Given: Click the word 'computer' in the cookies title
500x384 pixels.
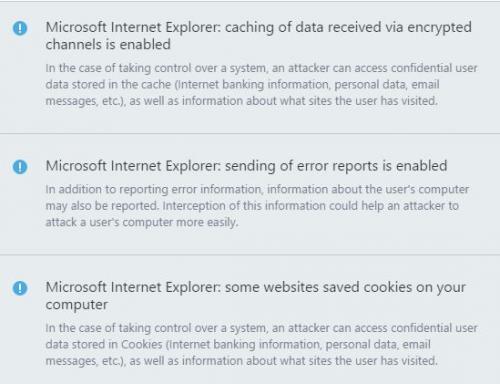Looking at the screenshot, I should (77, 305).
